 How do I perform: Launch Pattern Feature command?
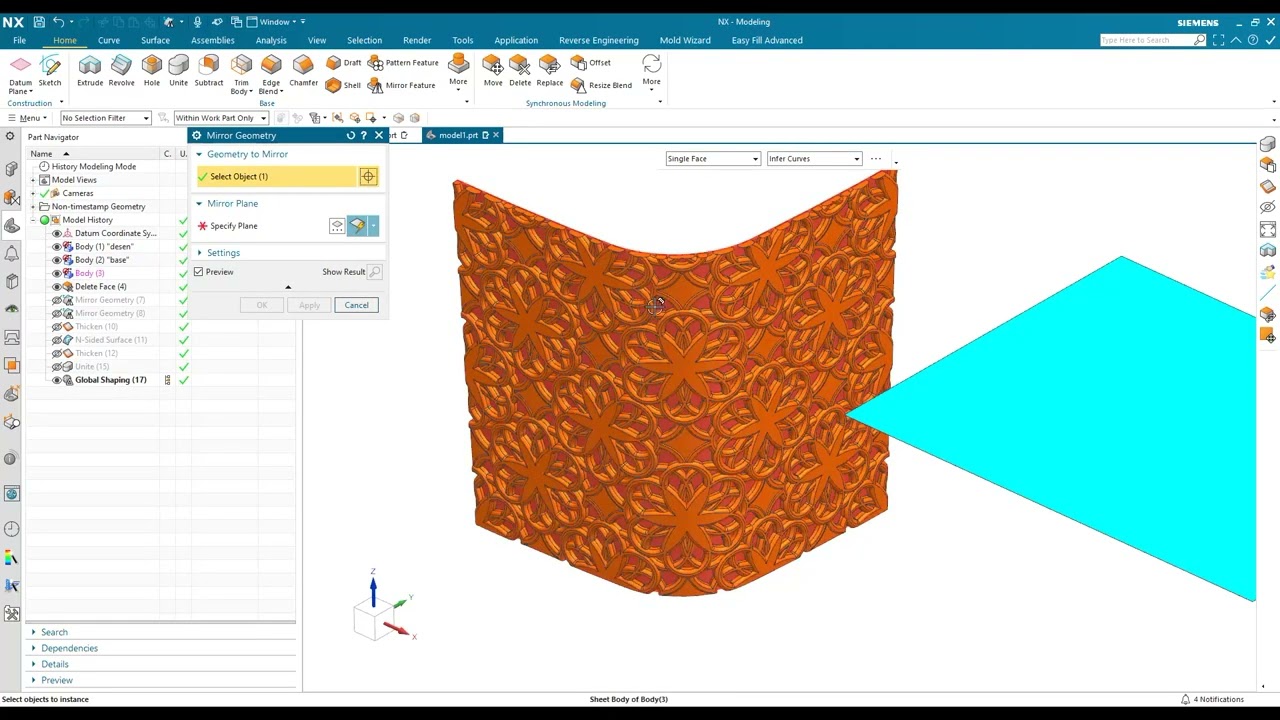403,62
